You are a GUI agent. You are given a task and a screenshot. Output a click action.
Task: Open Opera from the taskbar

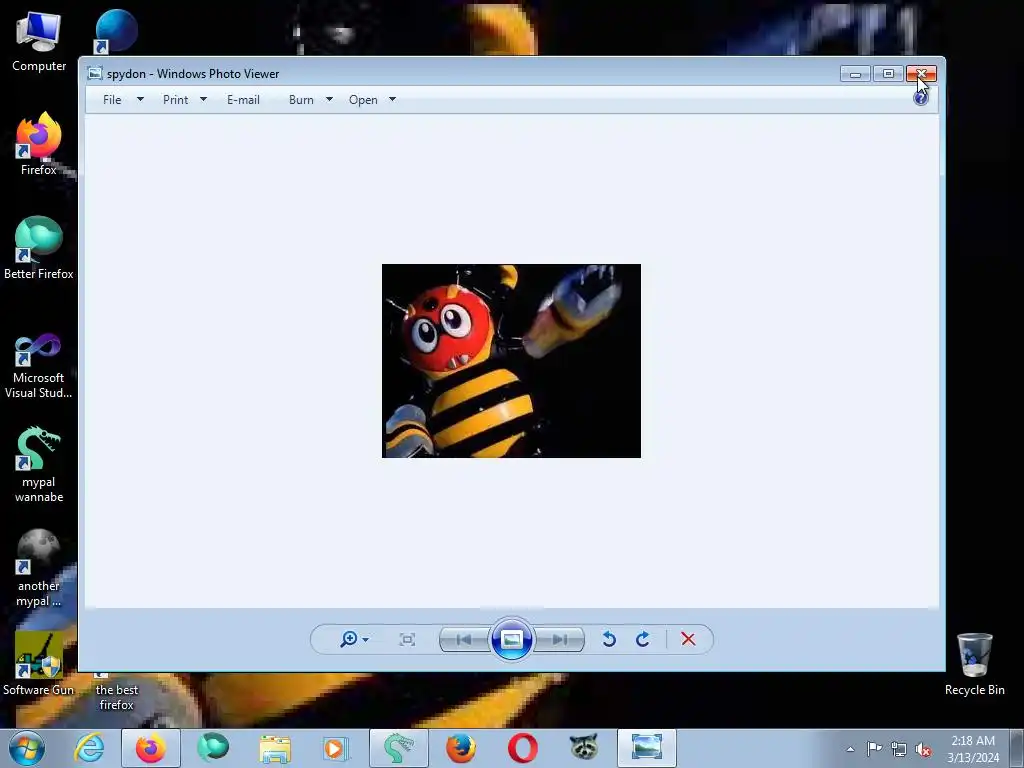[x=522, y=748]
